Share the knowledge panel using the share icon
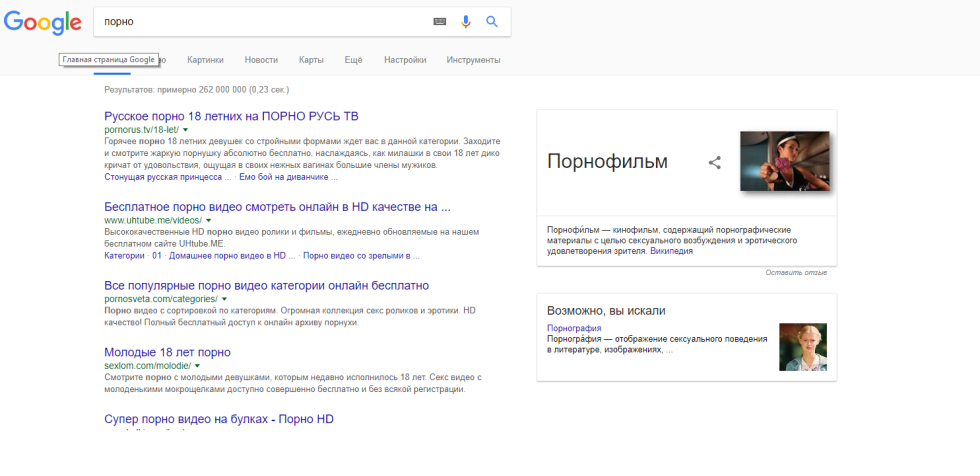 pos(714,162)
